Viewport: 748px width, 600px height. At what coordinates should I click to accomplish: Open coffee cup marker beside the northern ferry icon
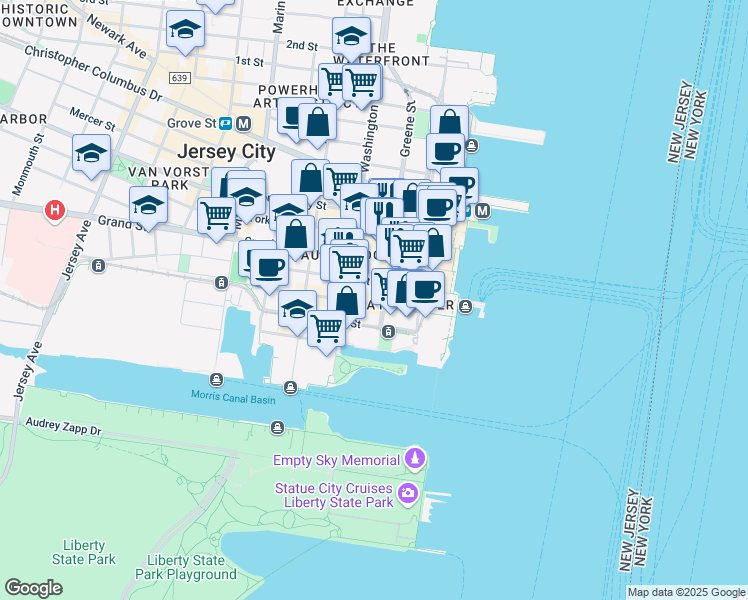[x=446, y=154]
